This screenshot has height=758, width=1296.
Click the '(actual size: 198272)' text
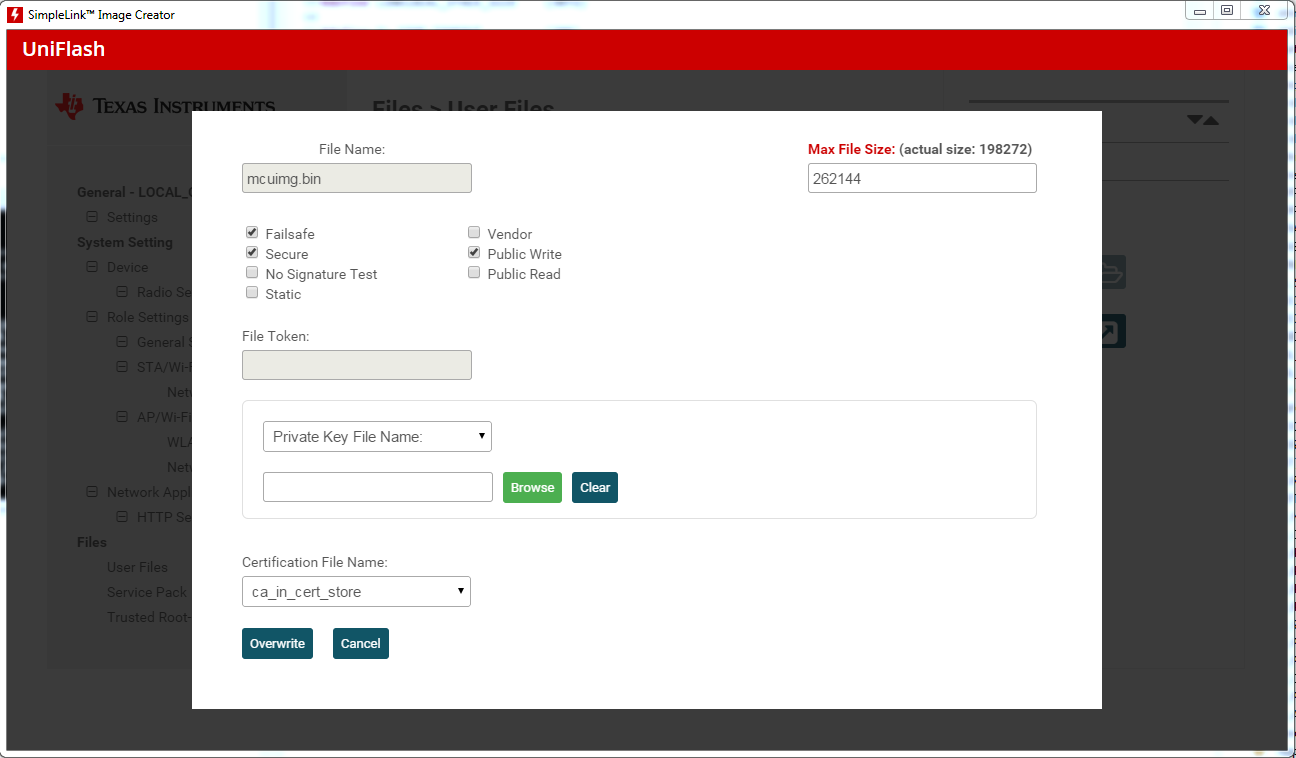[966, 149]
